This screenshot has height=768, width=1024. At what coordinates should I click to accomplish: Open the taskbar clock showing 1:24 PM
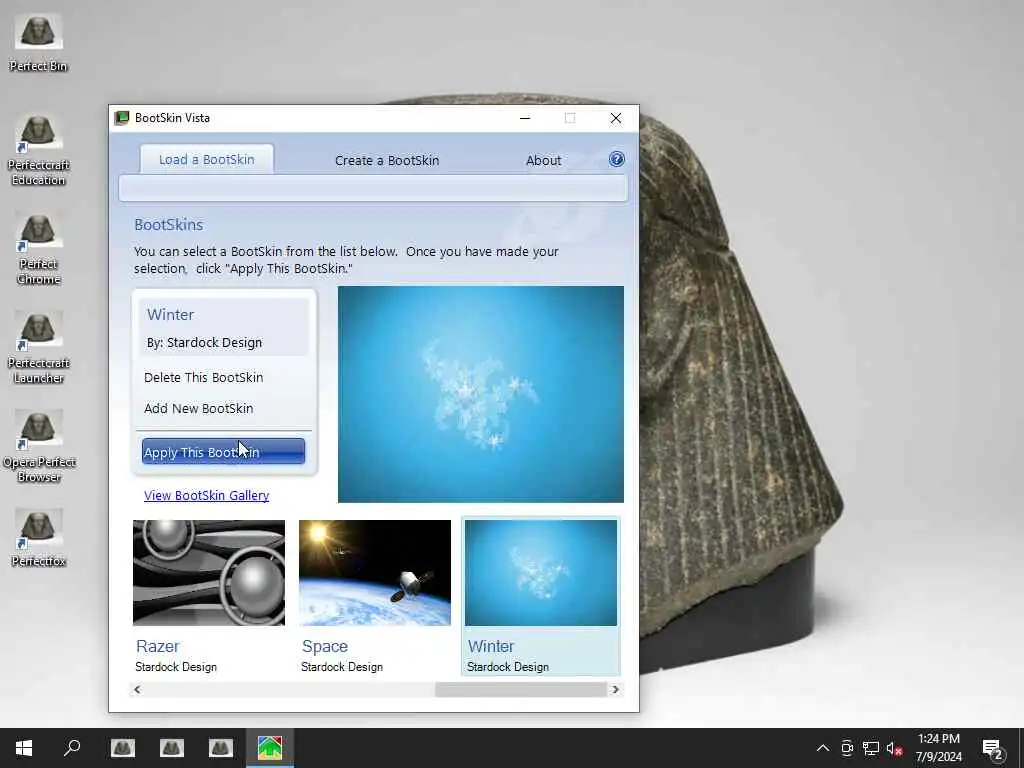click(938, 748)
